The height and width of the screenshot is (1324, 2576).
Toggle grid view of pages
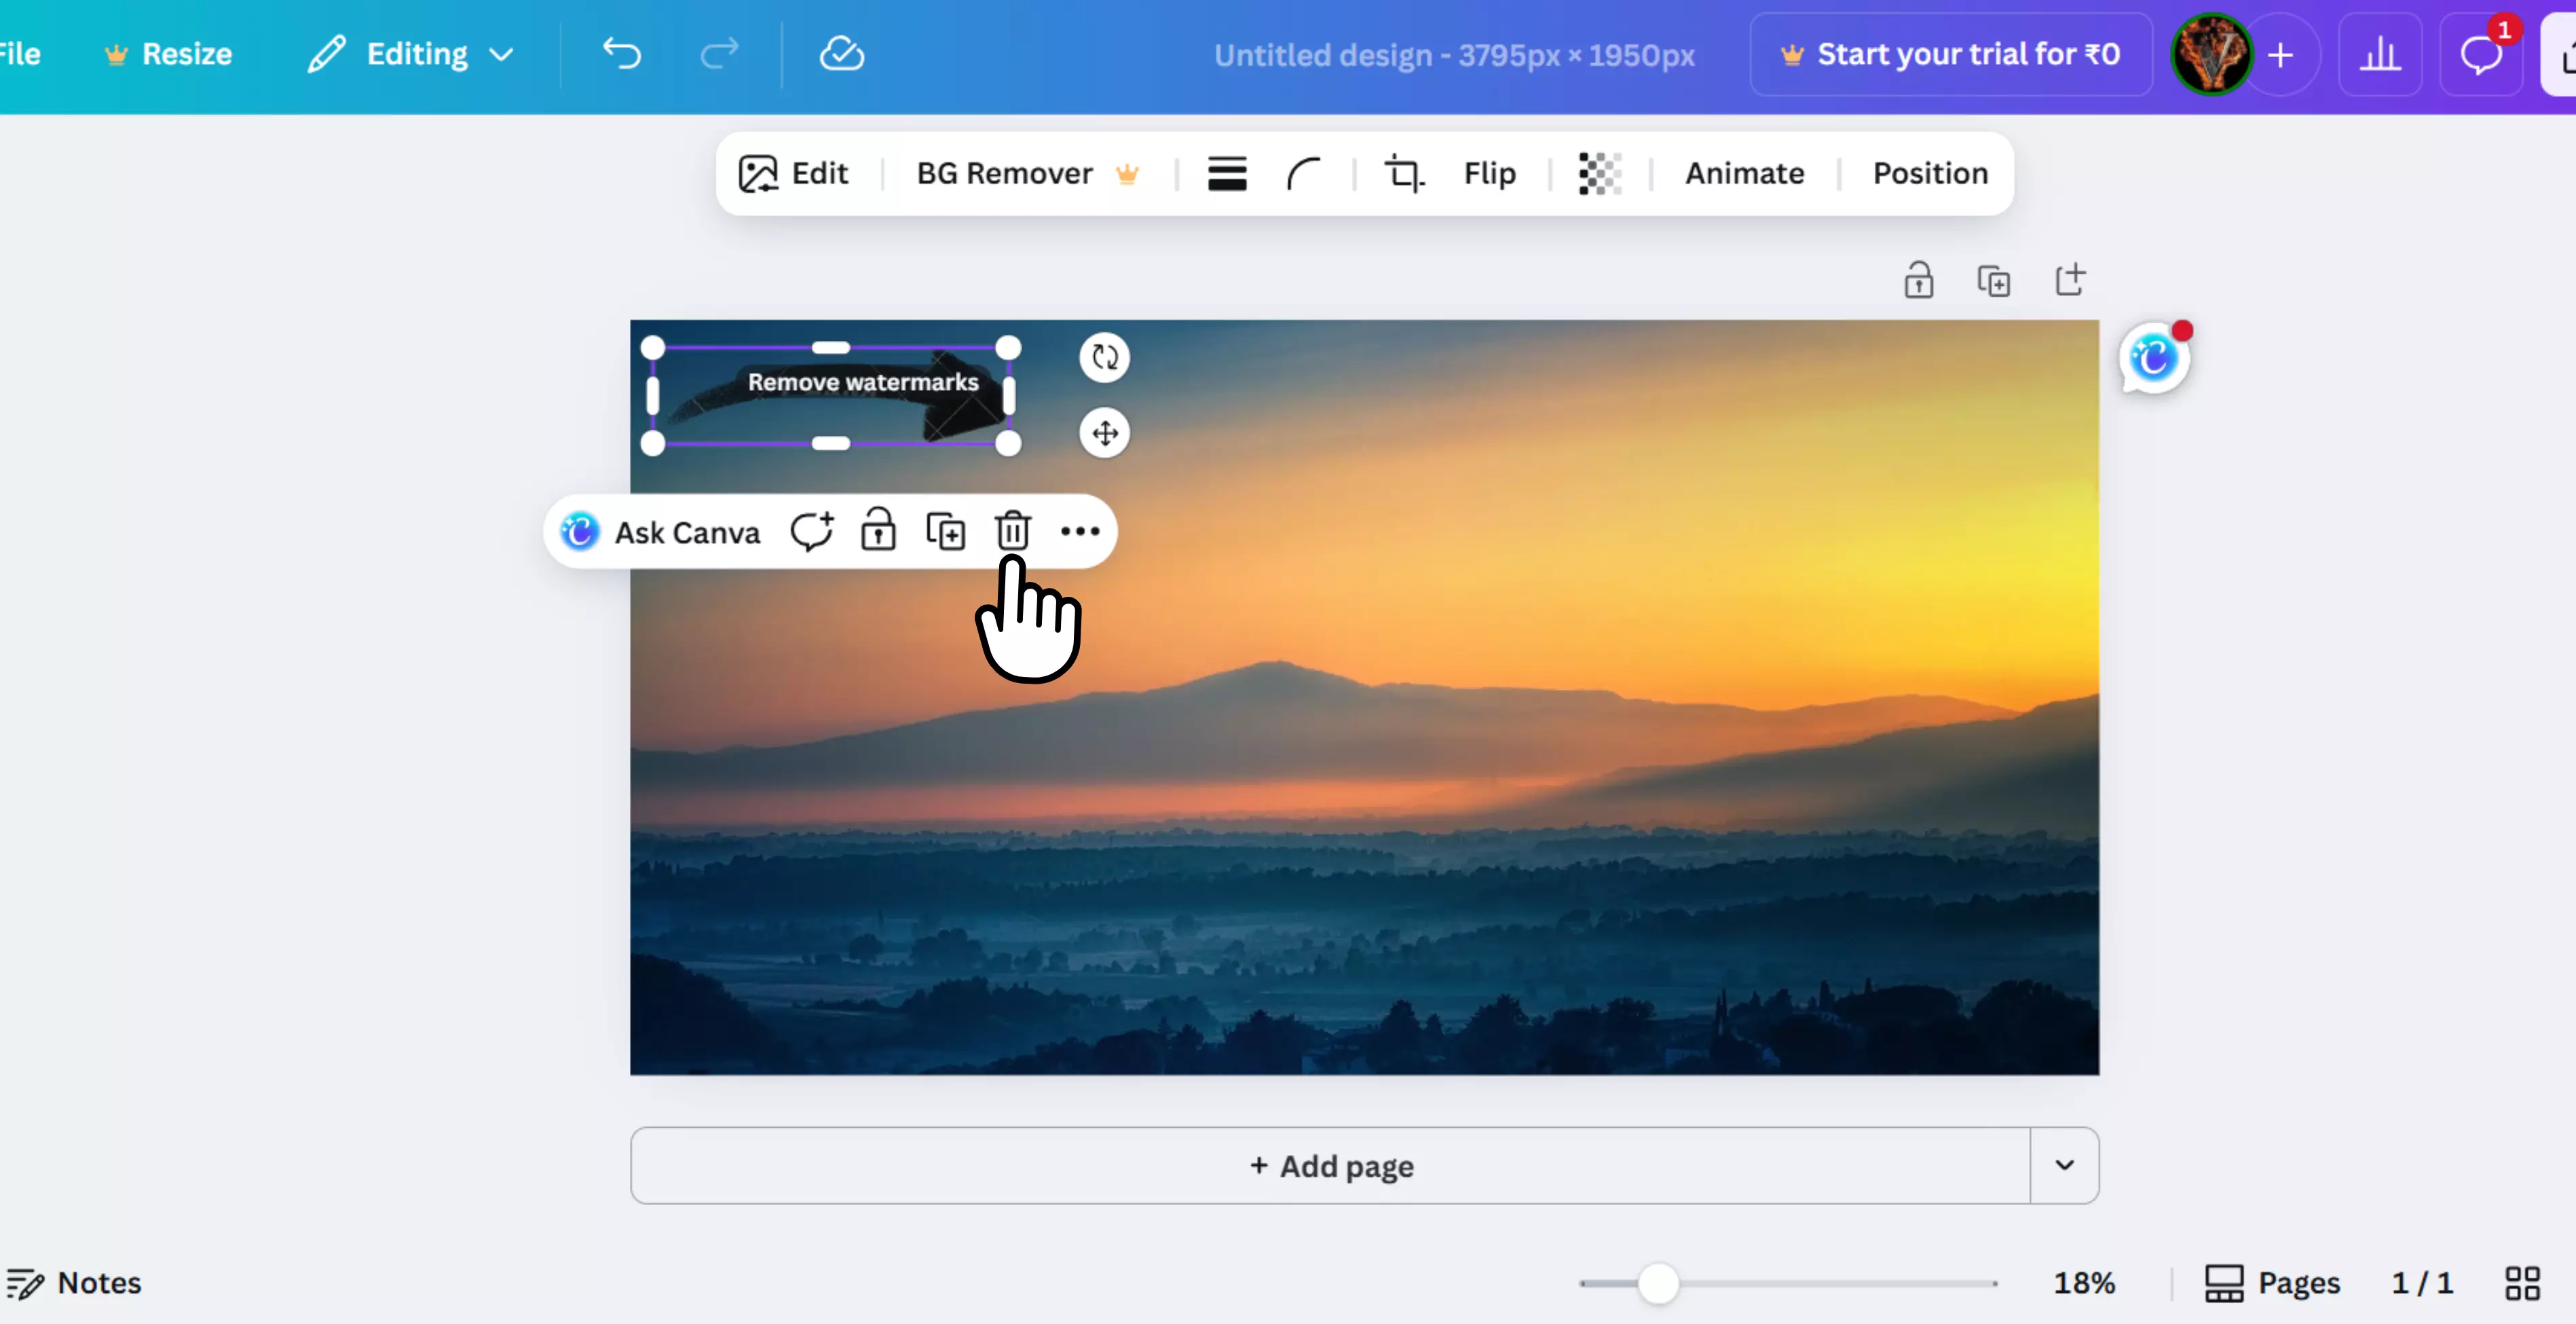click(x=2522, y=1283)
